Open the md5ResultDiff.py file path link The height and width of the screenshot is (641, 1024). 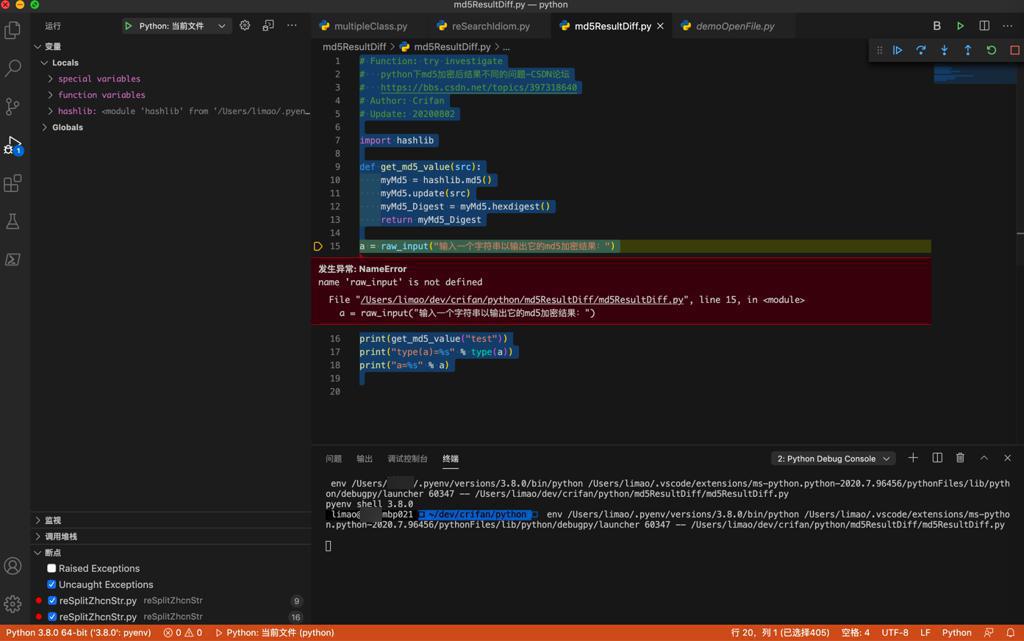click(522, 299)
